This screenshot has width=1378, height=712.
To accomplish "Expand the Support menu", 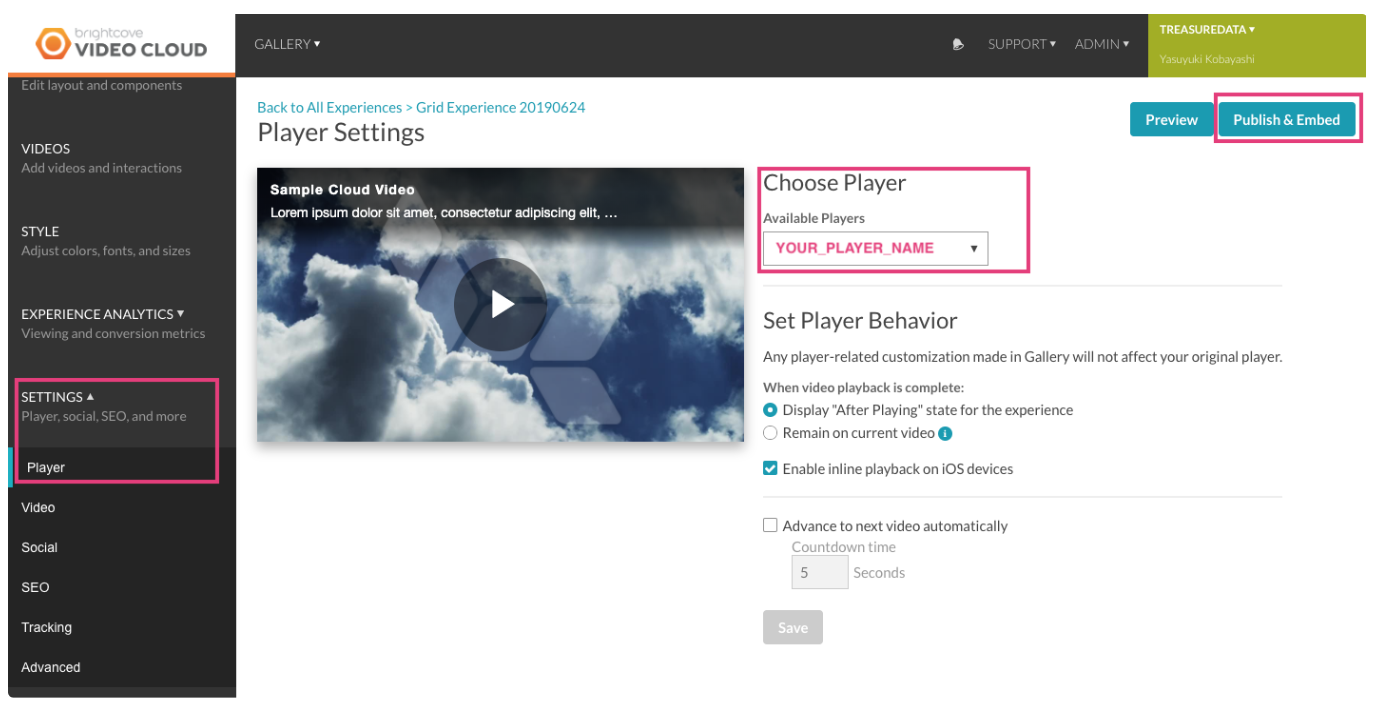I will coord(1021,44).
